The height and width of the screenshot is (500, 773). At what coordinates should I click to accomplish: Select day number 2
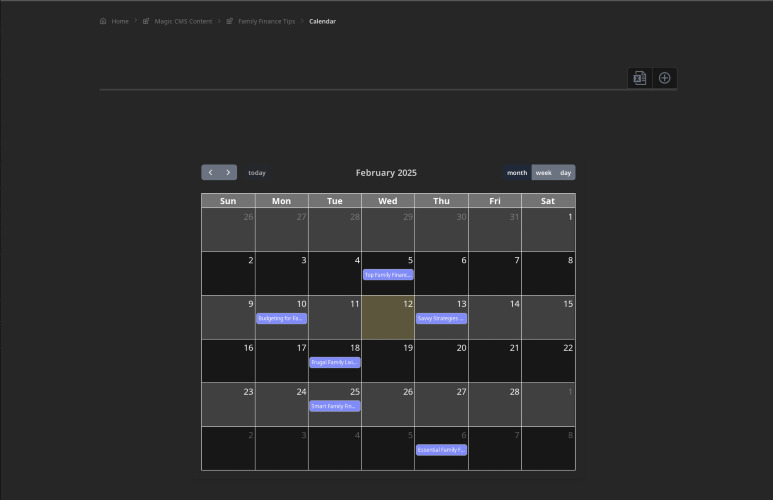(251, 260)
